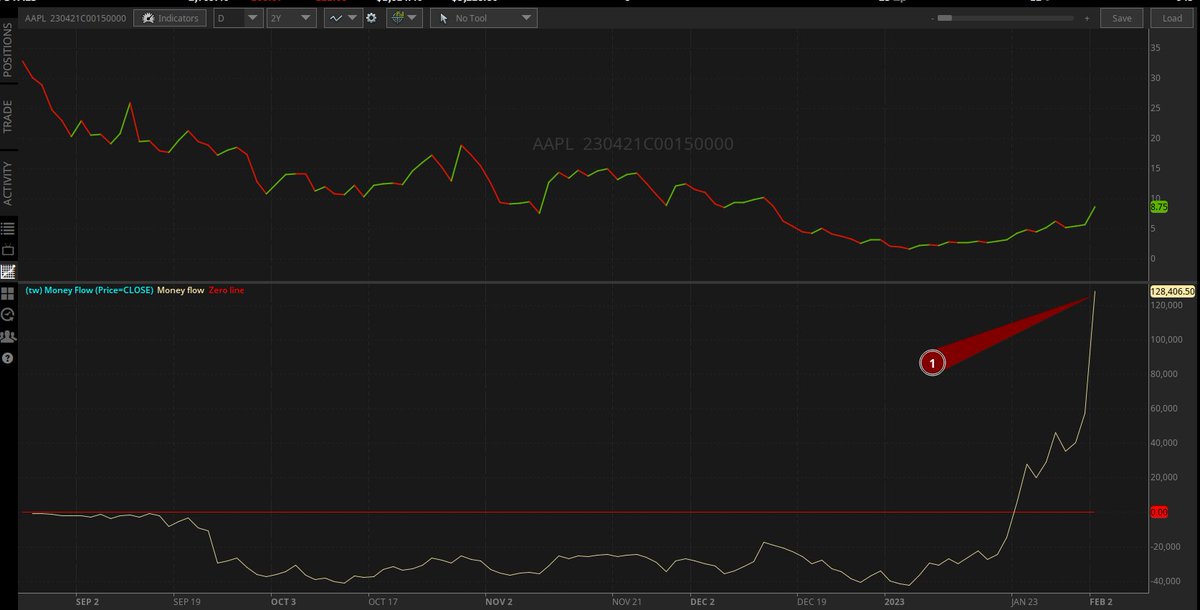Viewport: 1200px width, 610px height.
Task: Click the green 8.75 price tag
Action: pos(1159,207)
